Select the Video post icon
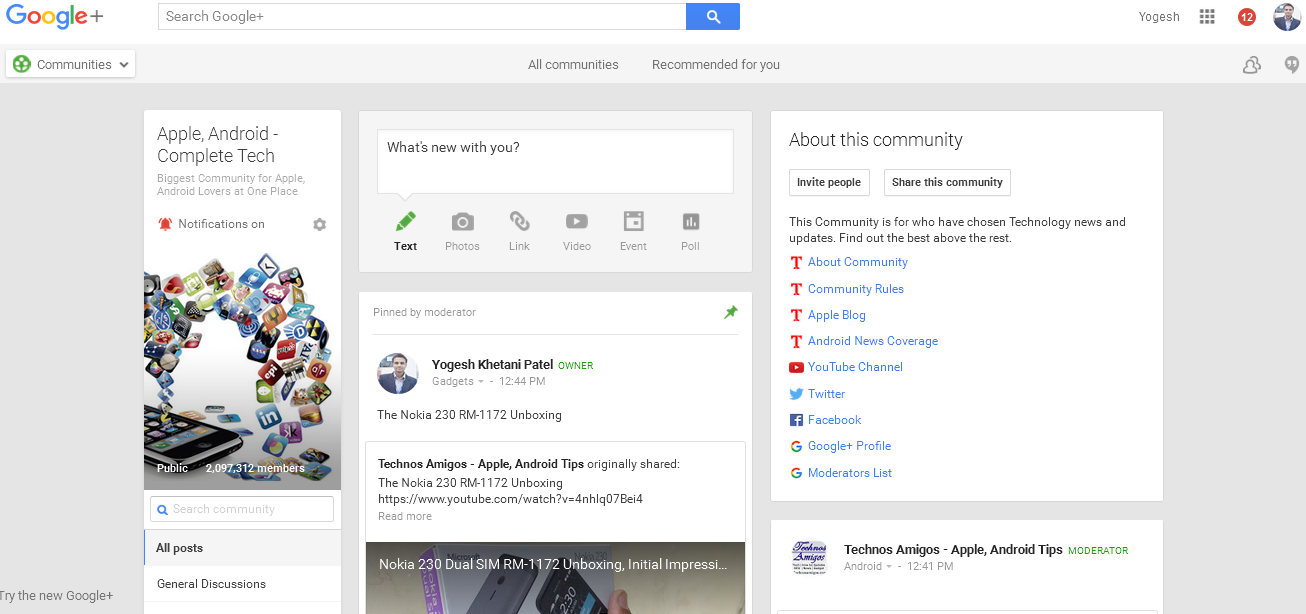The image size is (1306, 614). [576, 221]
